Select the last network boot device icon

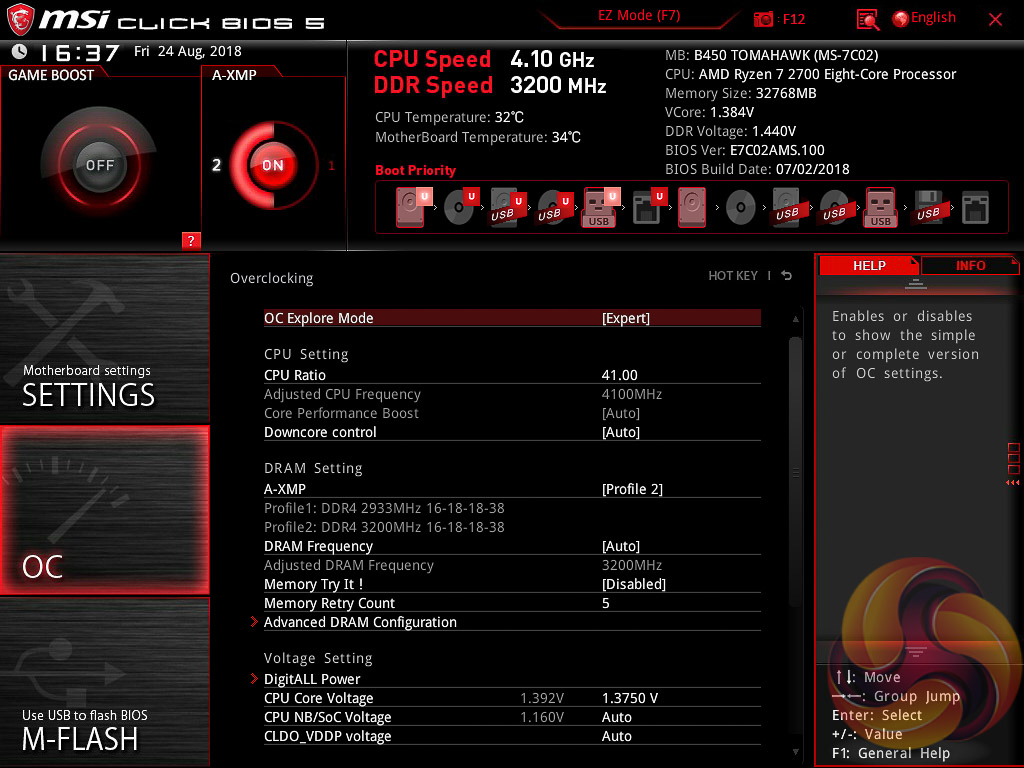976,208
